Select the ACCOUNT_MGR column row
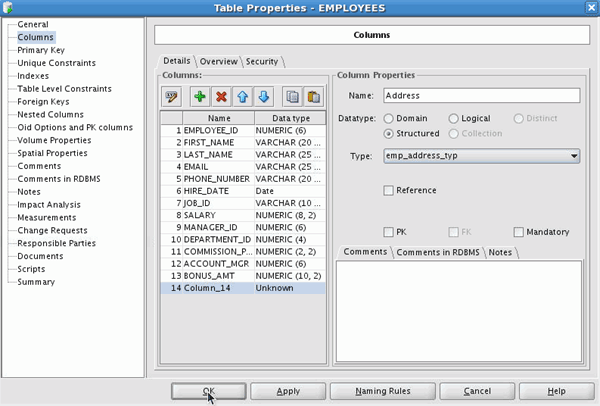 coord(243,264)
